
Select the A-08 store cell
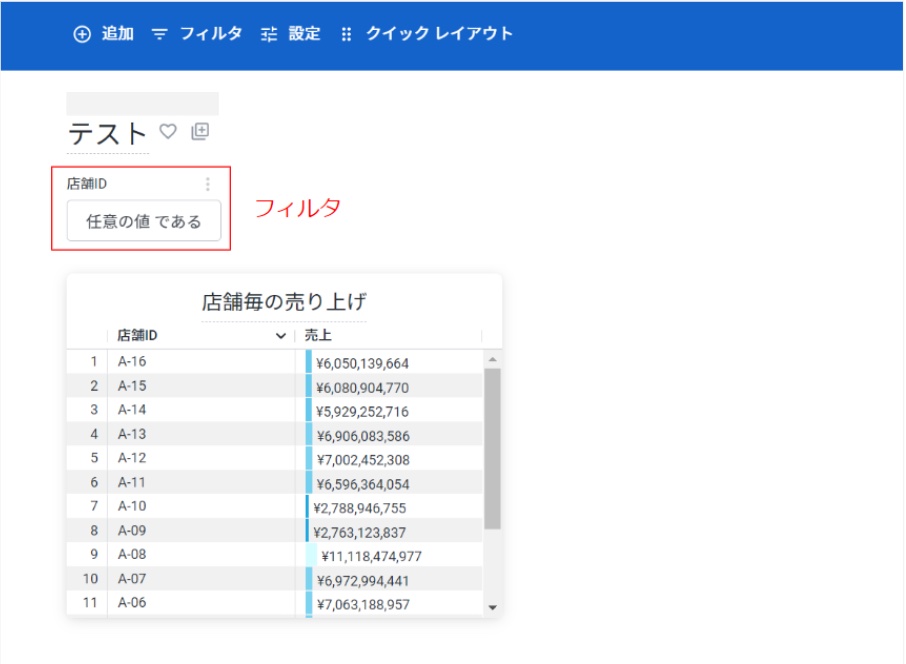point(132,554)
